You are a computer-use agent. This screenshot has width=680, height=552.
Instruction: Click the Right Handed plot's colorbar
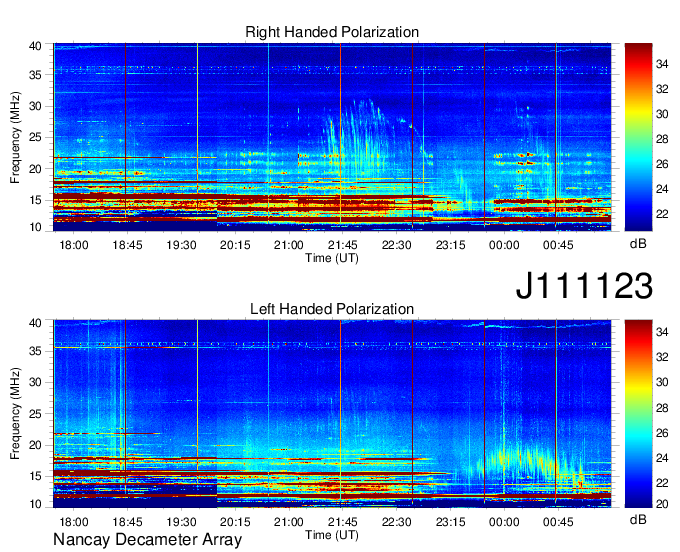coord(638,137)
